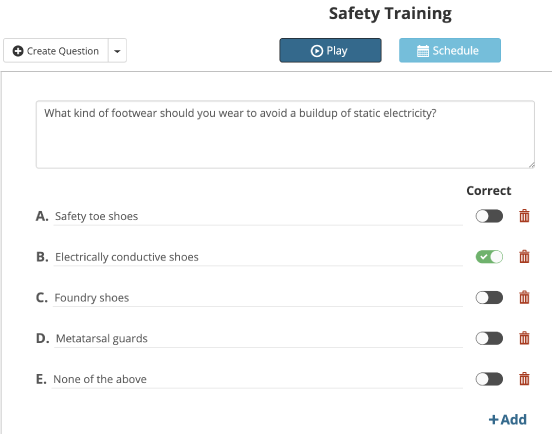Edit answer C Foundry shoes field
The image size is (553, 434).
pos(258,298)
